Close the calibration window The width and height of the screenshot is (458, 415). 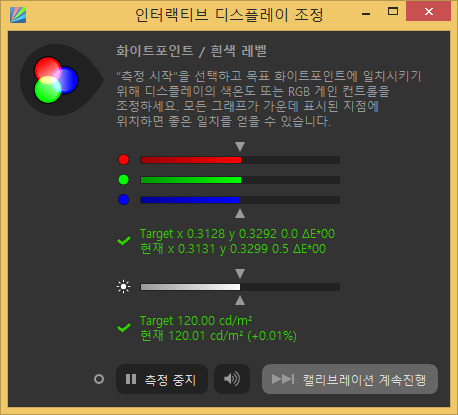point(429,12)
